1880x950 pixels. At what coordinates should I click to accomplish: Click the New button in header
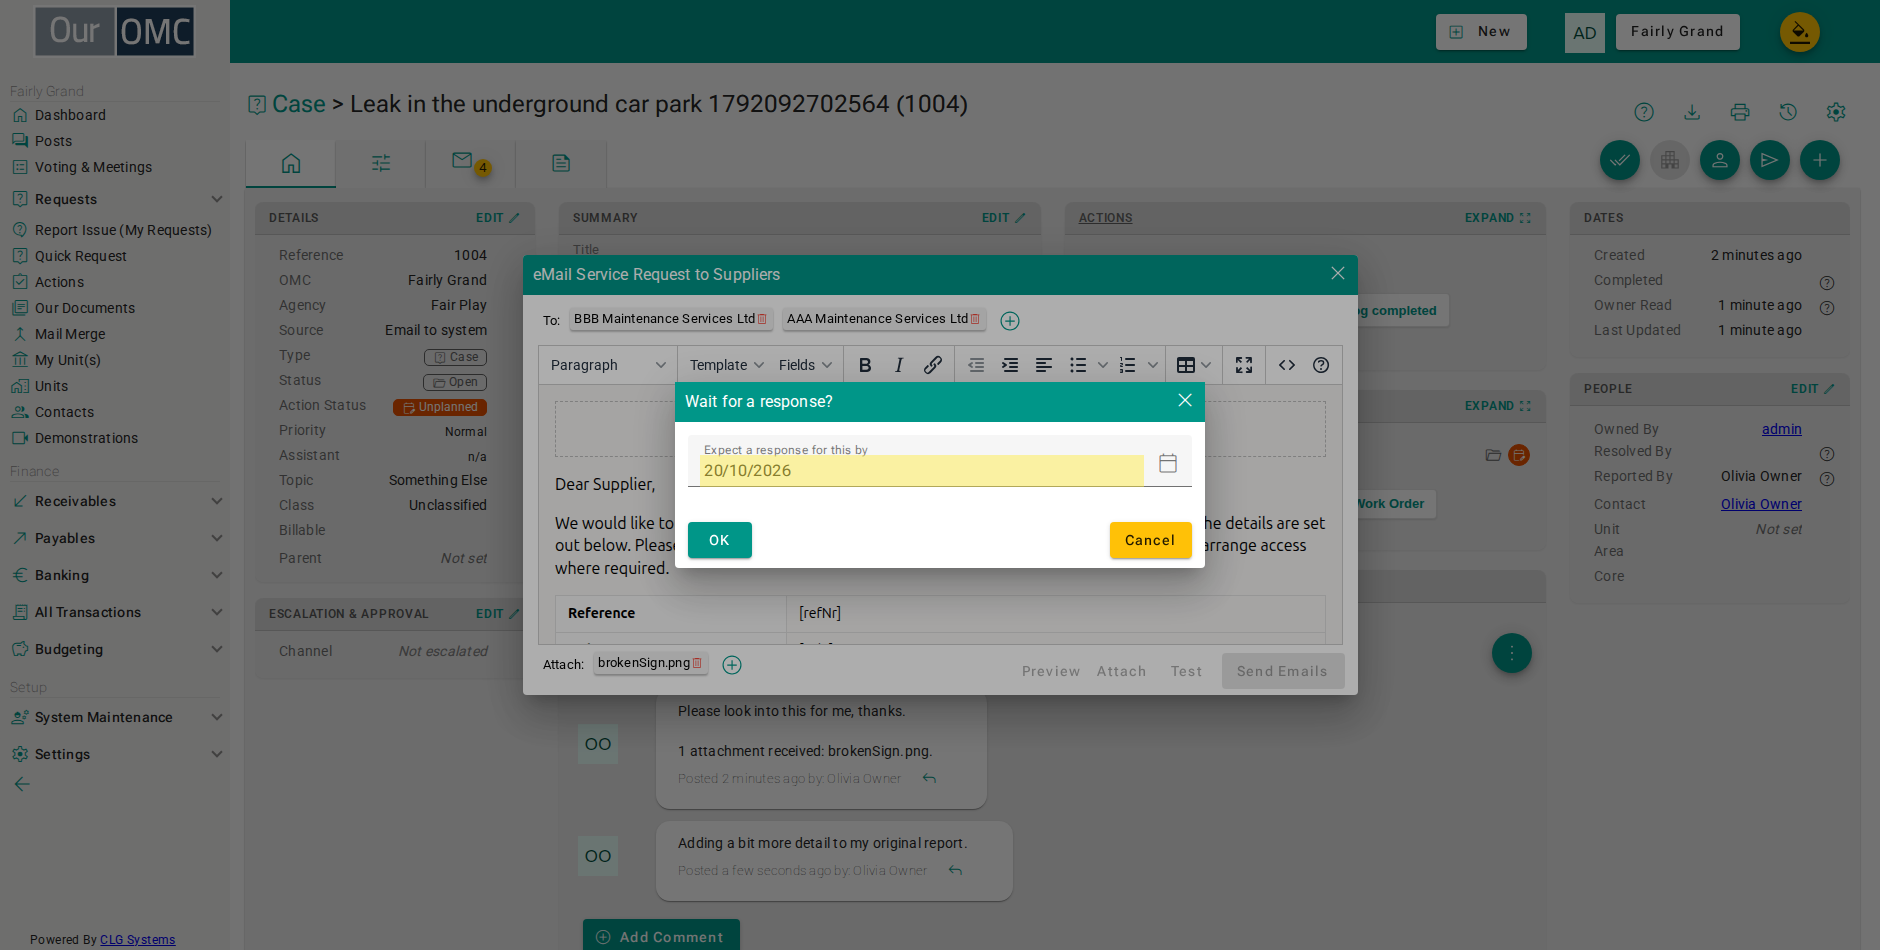(1481, 32)
